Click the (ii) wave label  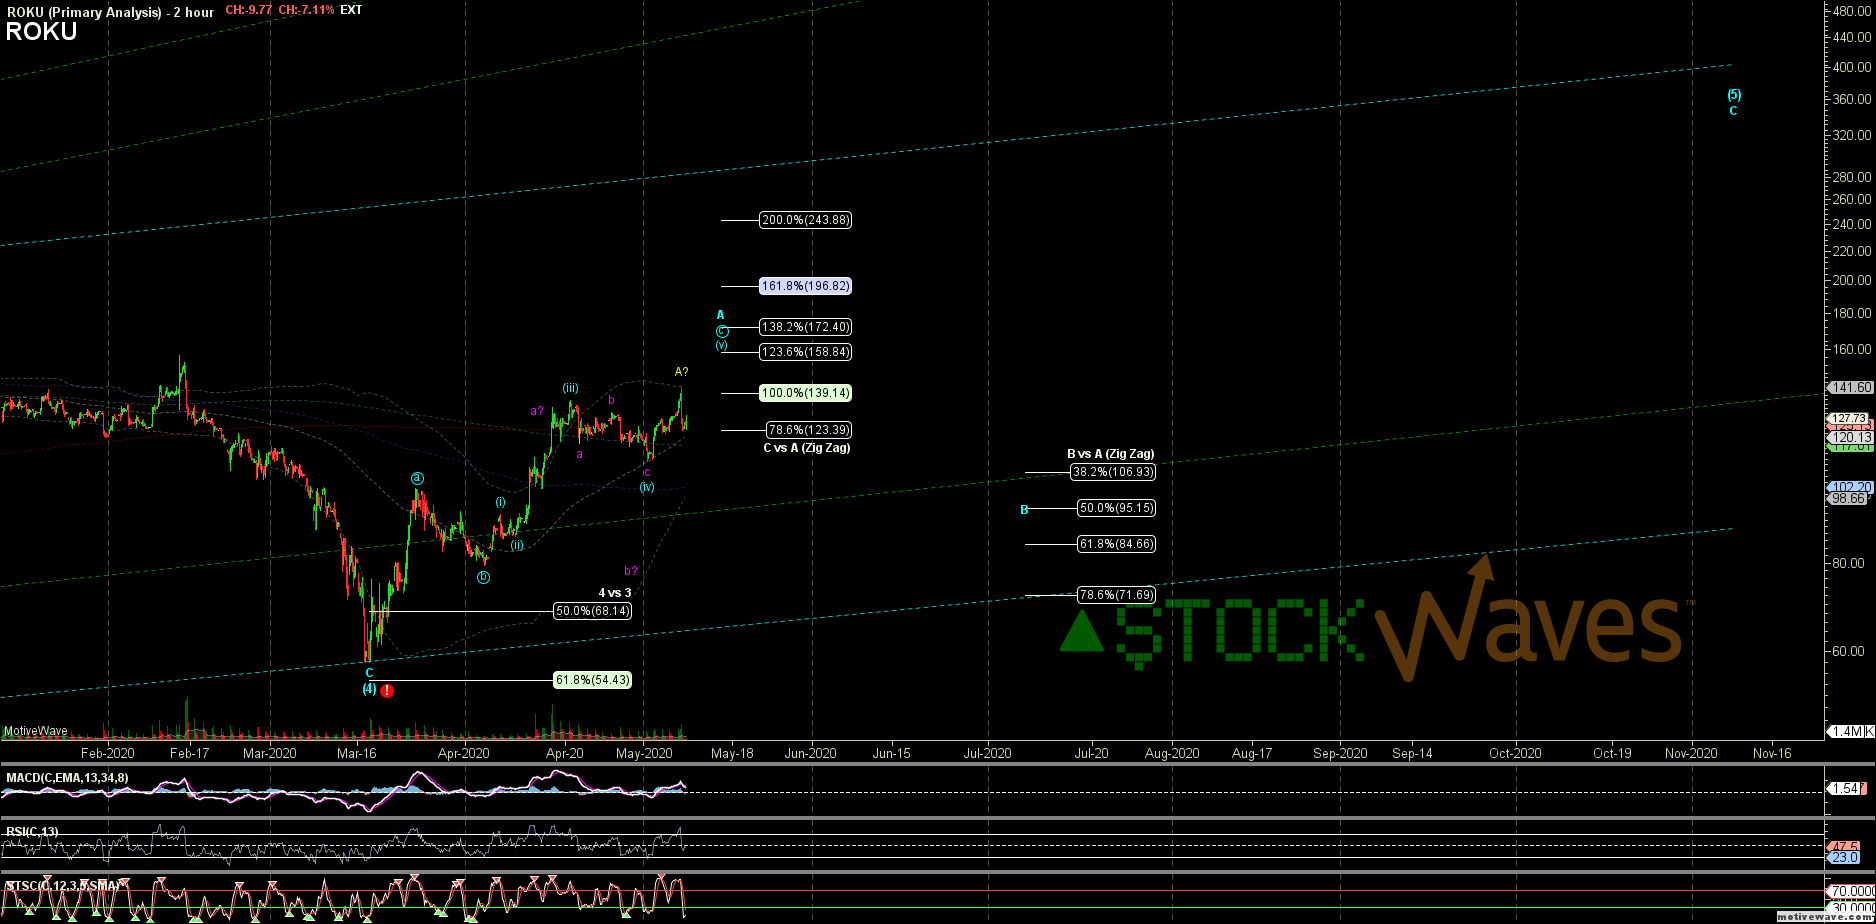tap(517, 545)
